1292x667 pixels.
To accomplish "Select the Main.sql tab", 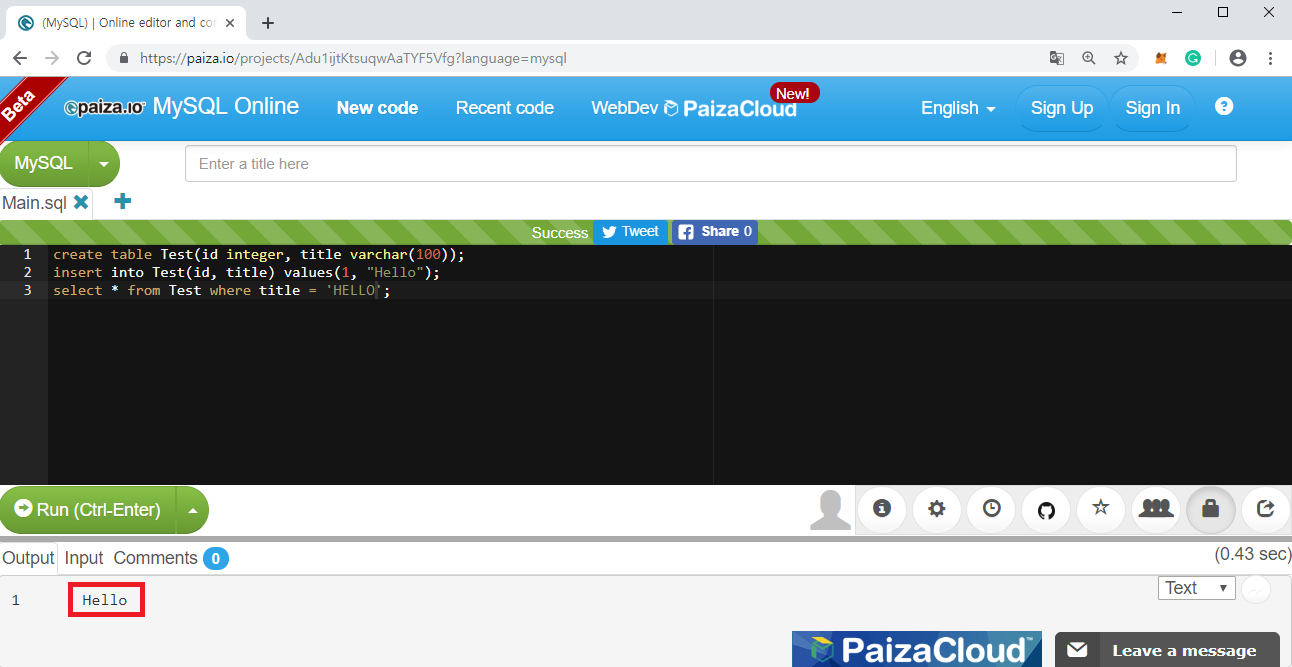I will 34,202.
